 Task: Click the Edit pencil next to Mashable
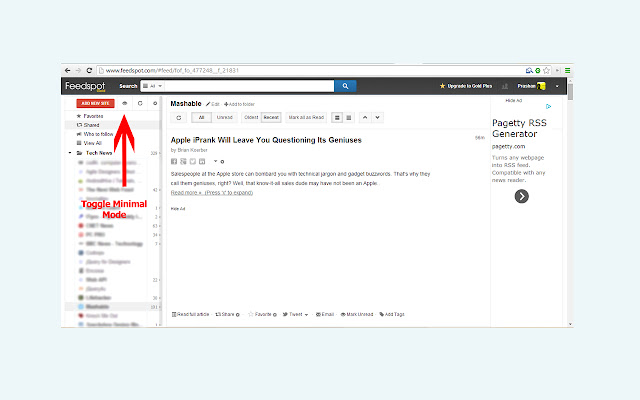(213, 104)
